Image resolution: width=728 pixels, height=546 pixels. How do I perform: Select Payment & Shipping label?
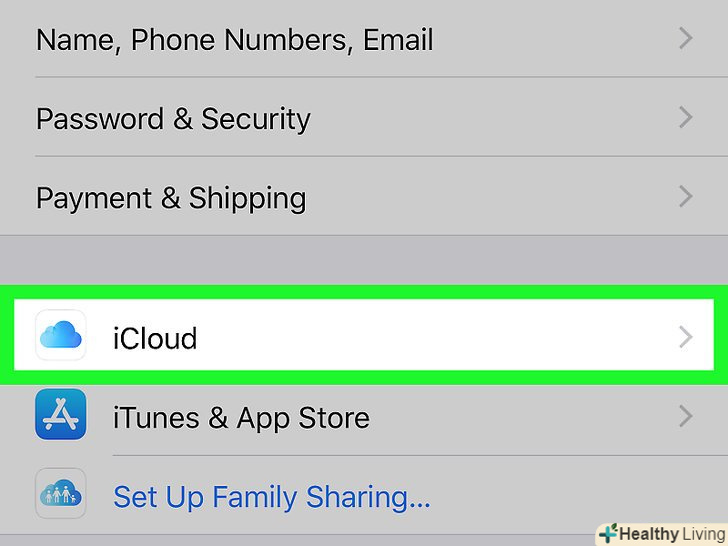[x=170, y=197]
